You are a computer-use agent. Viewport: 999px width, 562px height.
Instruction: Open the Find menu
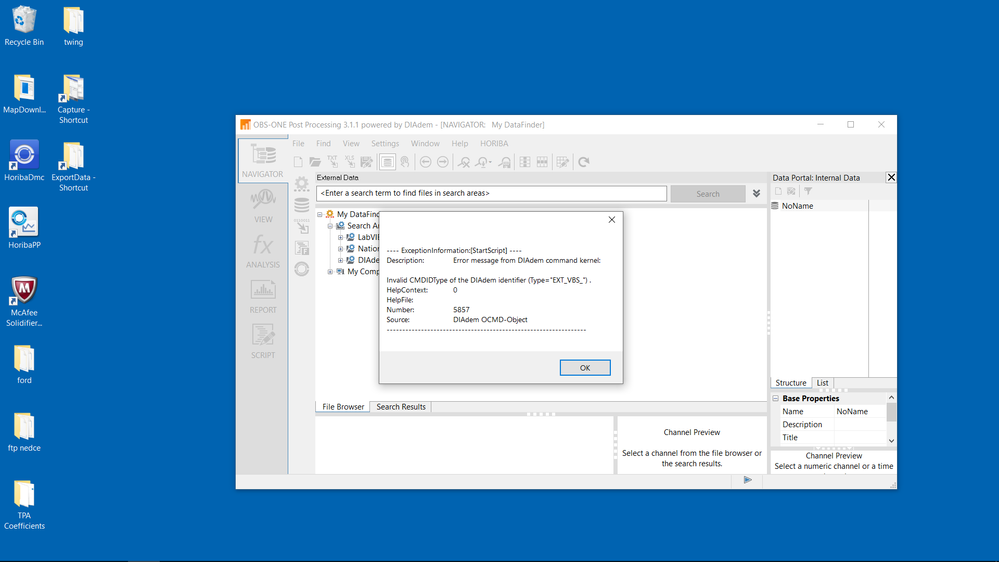coord(324,143)
